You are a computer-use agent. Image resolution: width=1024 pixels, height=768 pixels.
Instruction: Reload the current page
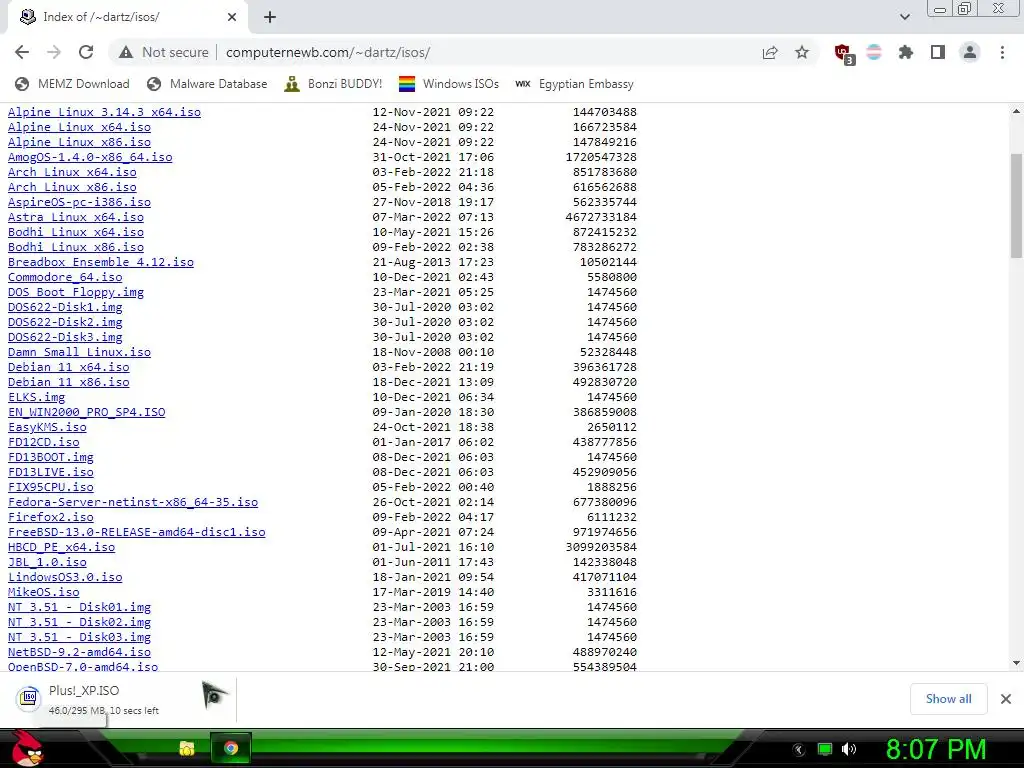click(x=86, y=52)
